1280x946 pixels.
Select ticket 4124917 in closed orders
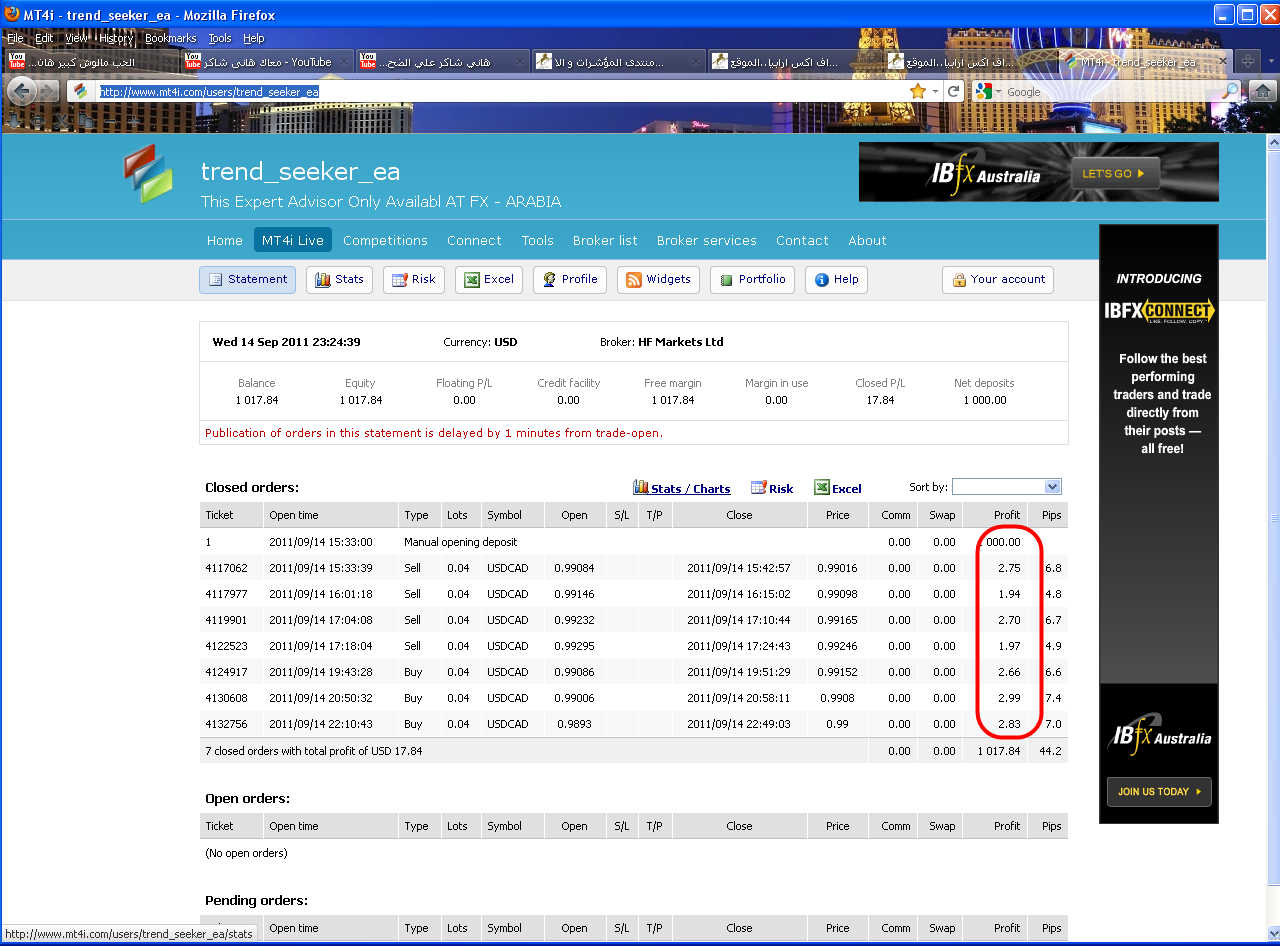(x=226, y=672)
